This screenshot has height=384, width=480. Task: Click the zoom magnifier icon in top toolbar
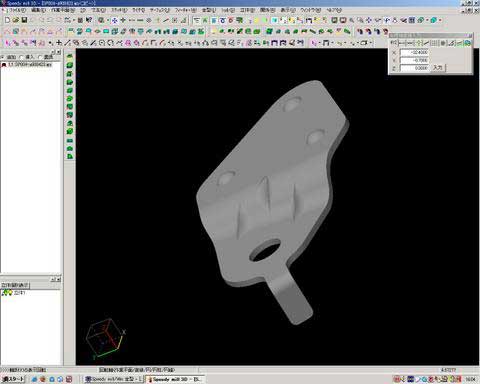pyautogui.click(x=352, y=20)
